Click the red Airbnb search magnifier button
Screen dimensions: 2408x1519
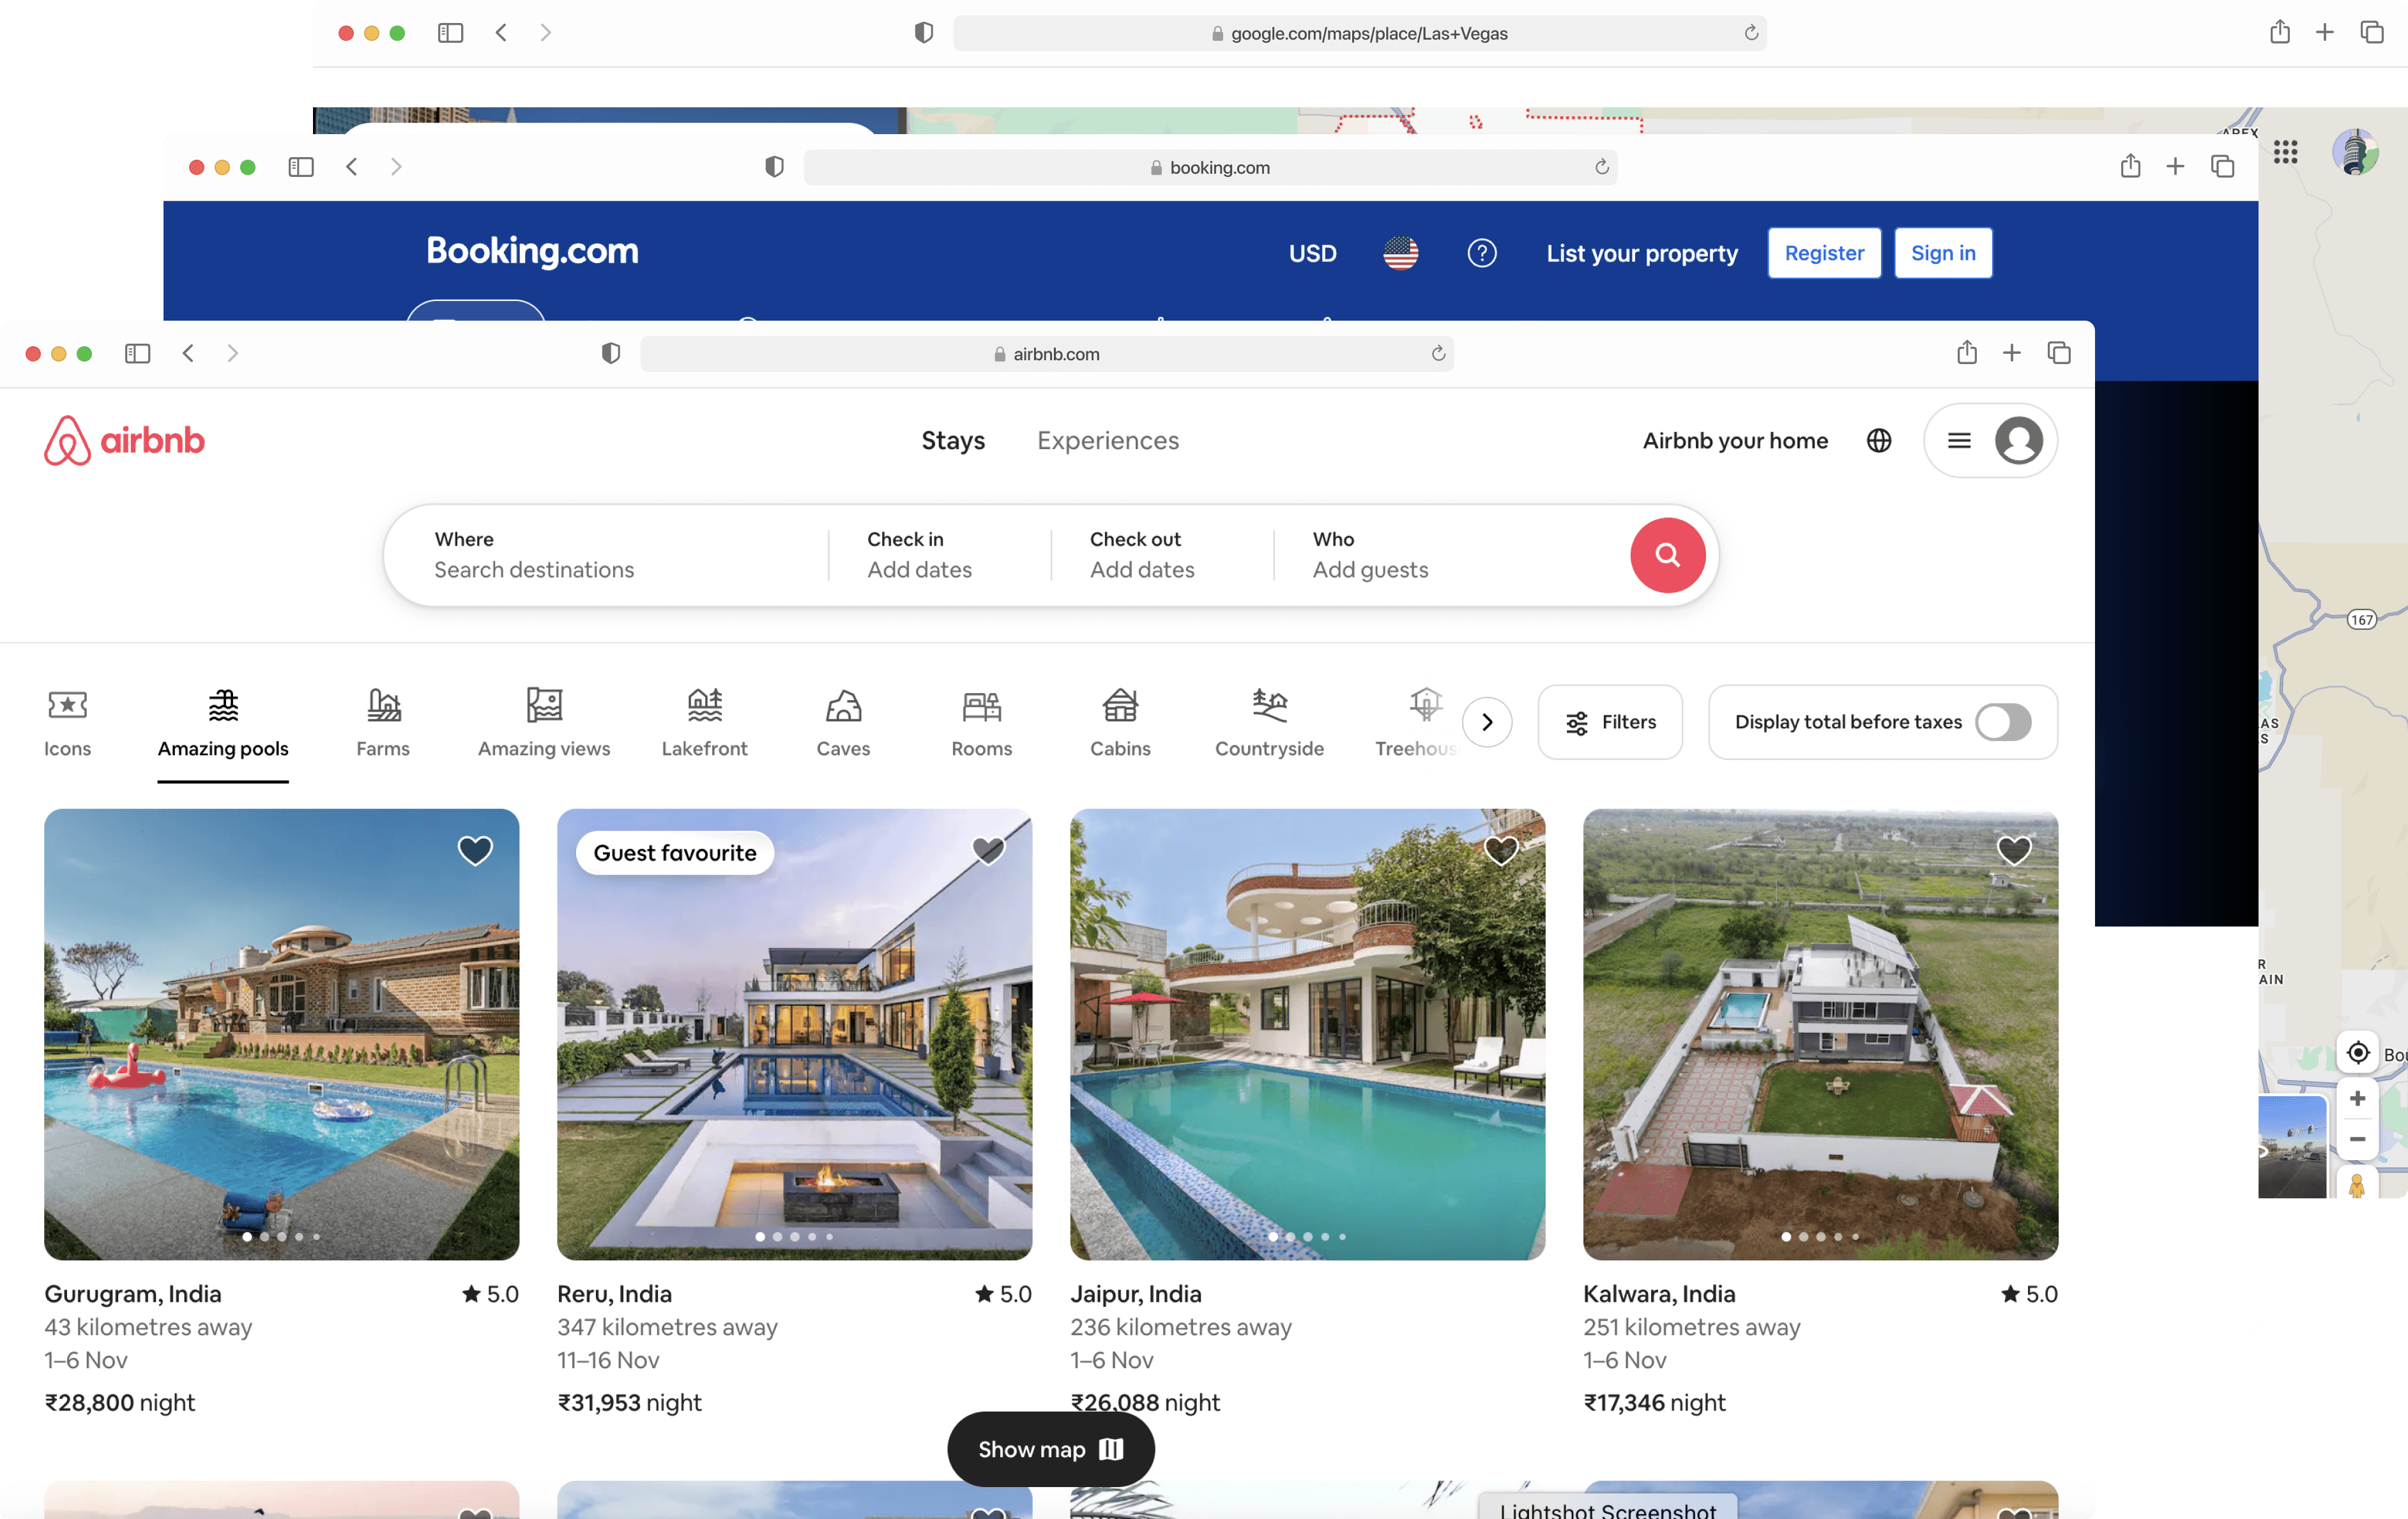[x=1667, y=555]
